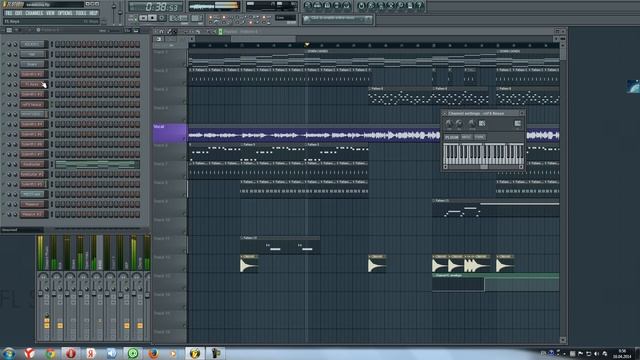Open the HELP menu

(93, 13)
